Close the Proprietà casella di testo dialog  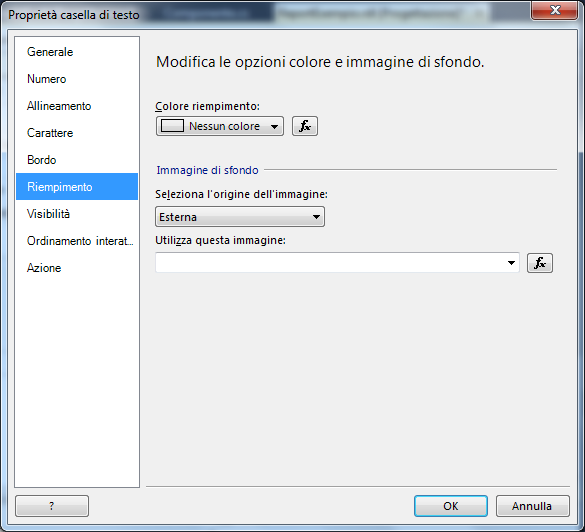pos(555,10)
